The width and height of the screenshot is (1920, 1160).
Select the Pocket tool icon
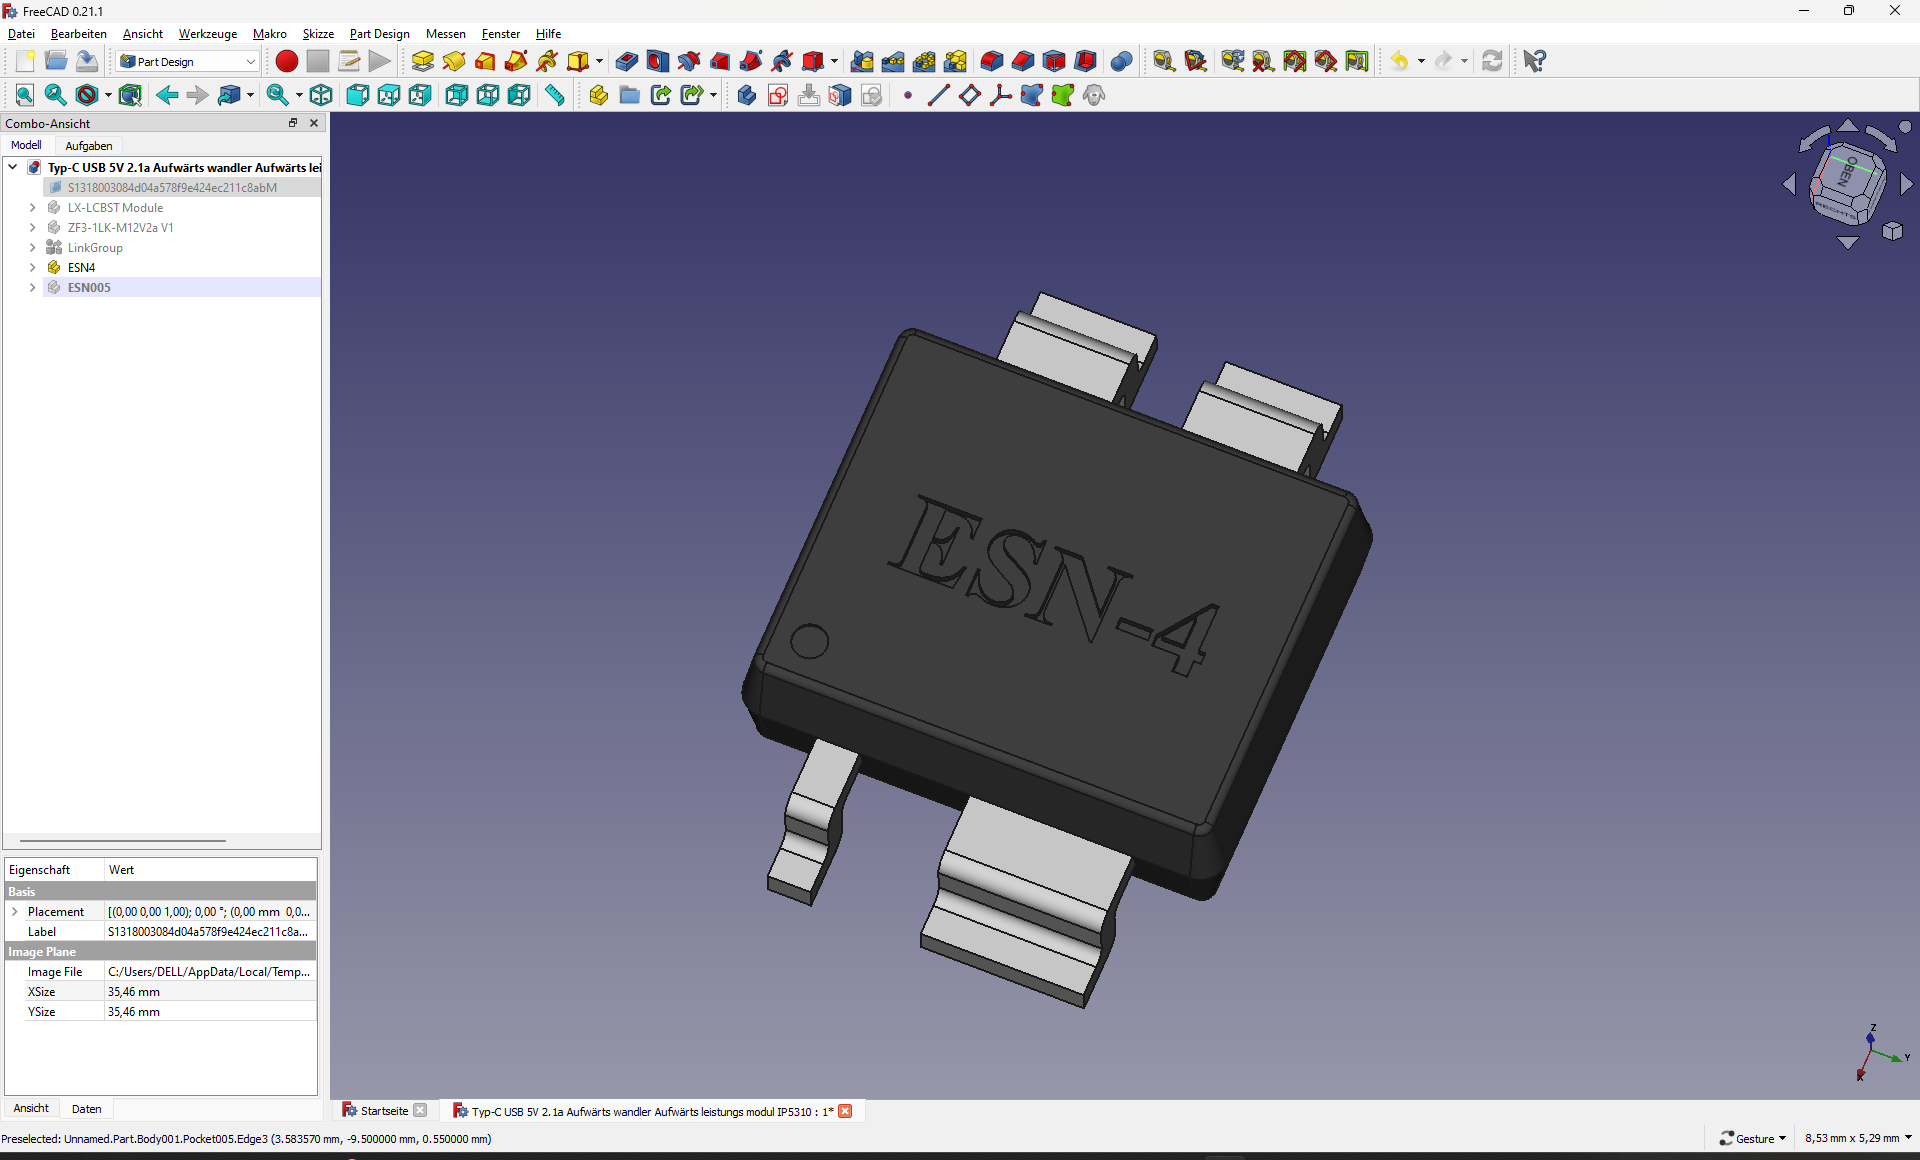tap(627, 61)
